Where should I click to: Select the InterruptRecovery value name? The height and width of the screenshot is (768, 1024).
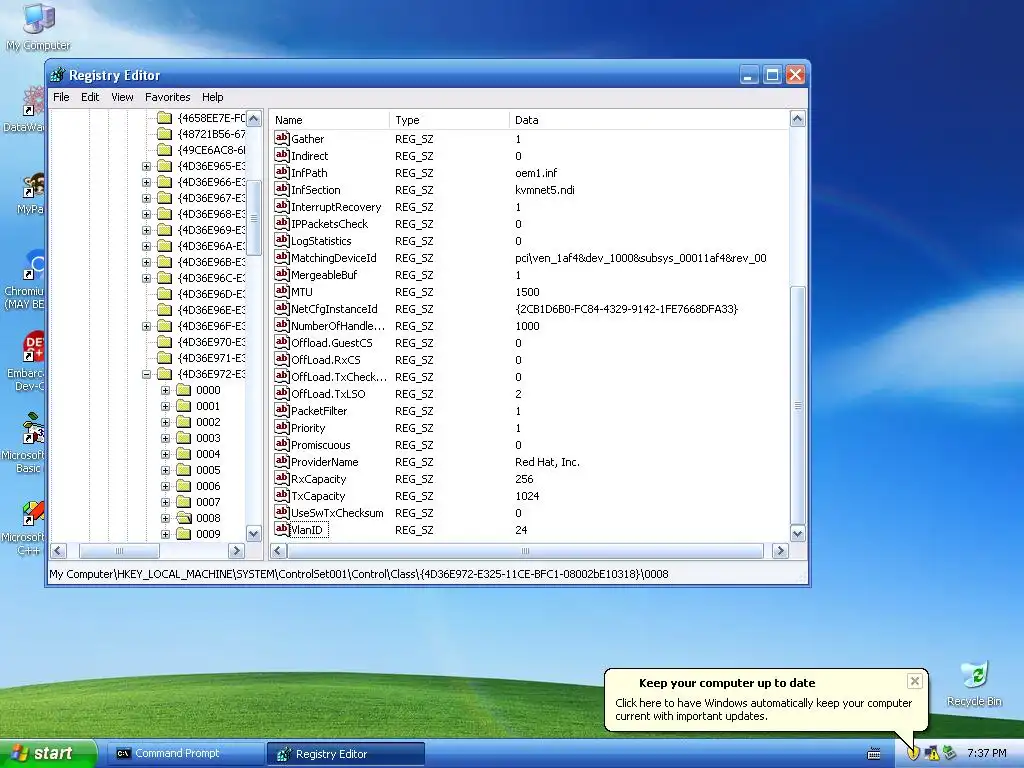[x=336, y=206]
